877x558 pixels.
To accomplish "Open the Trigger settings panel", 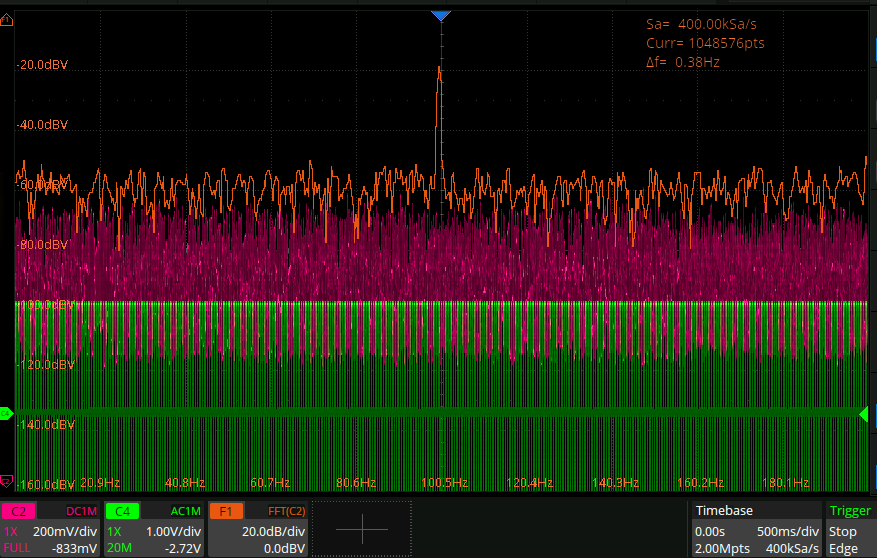I will 848,511.
